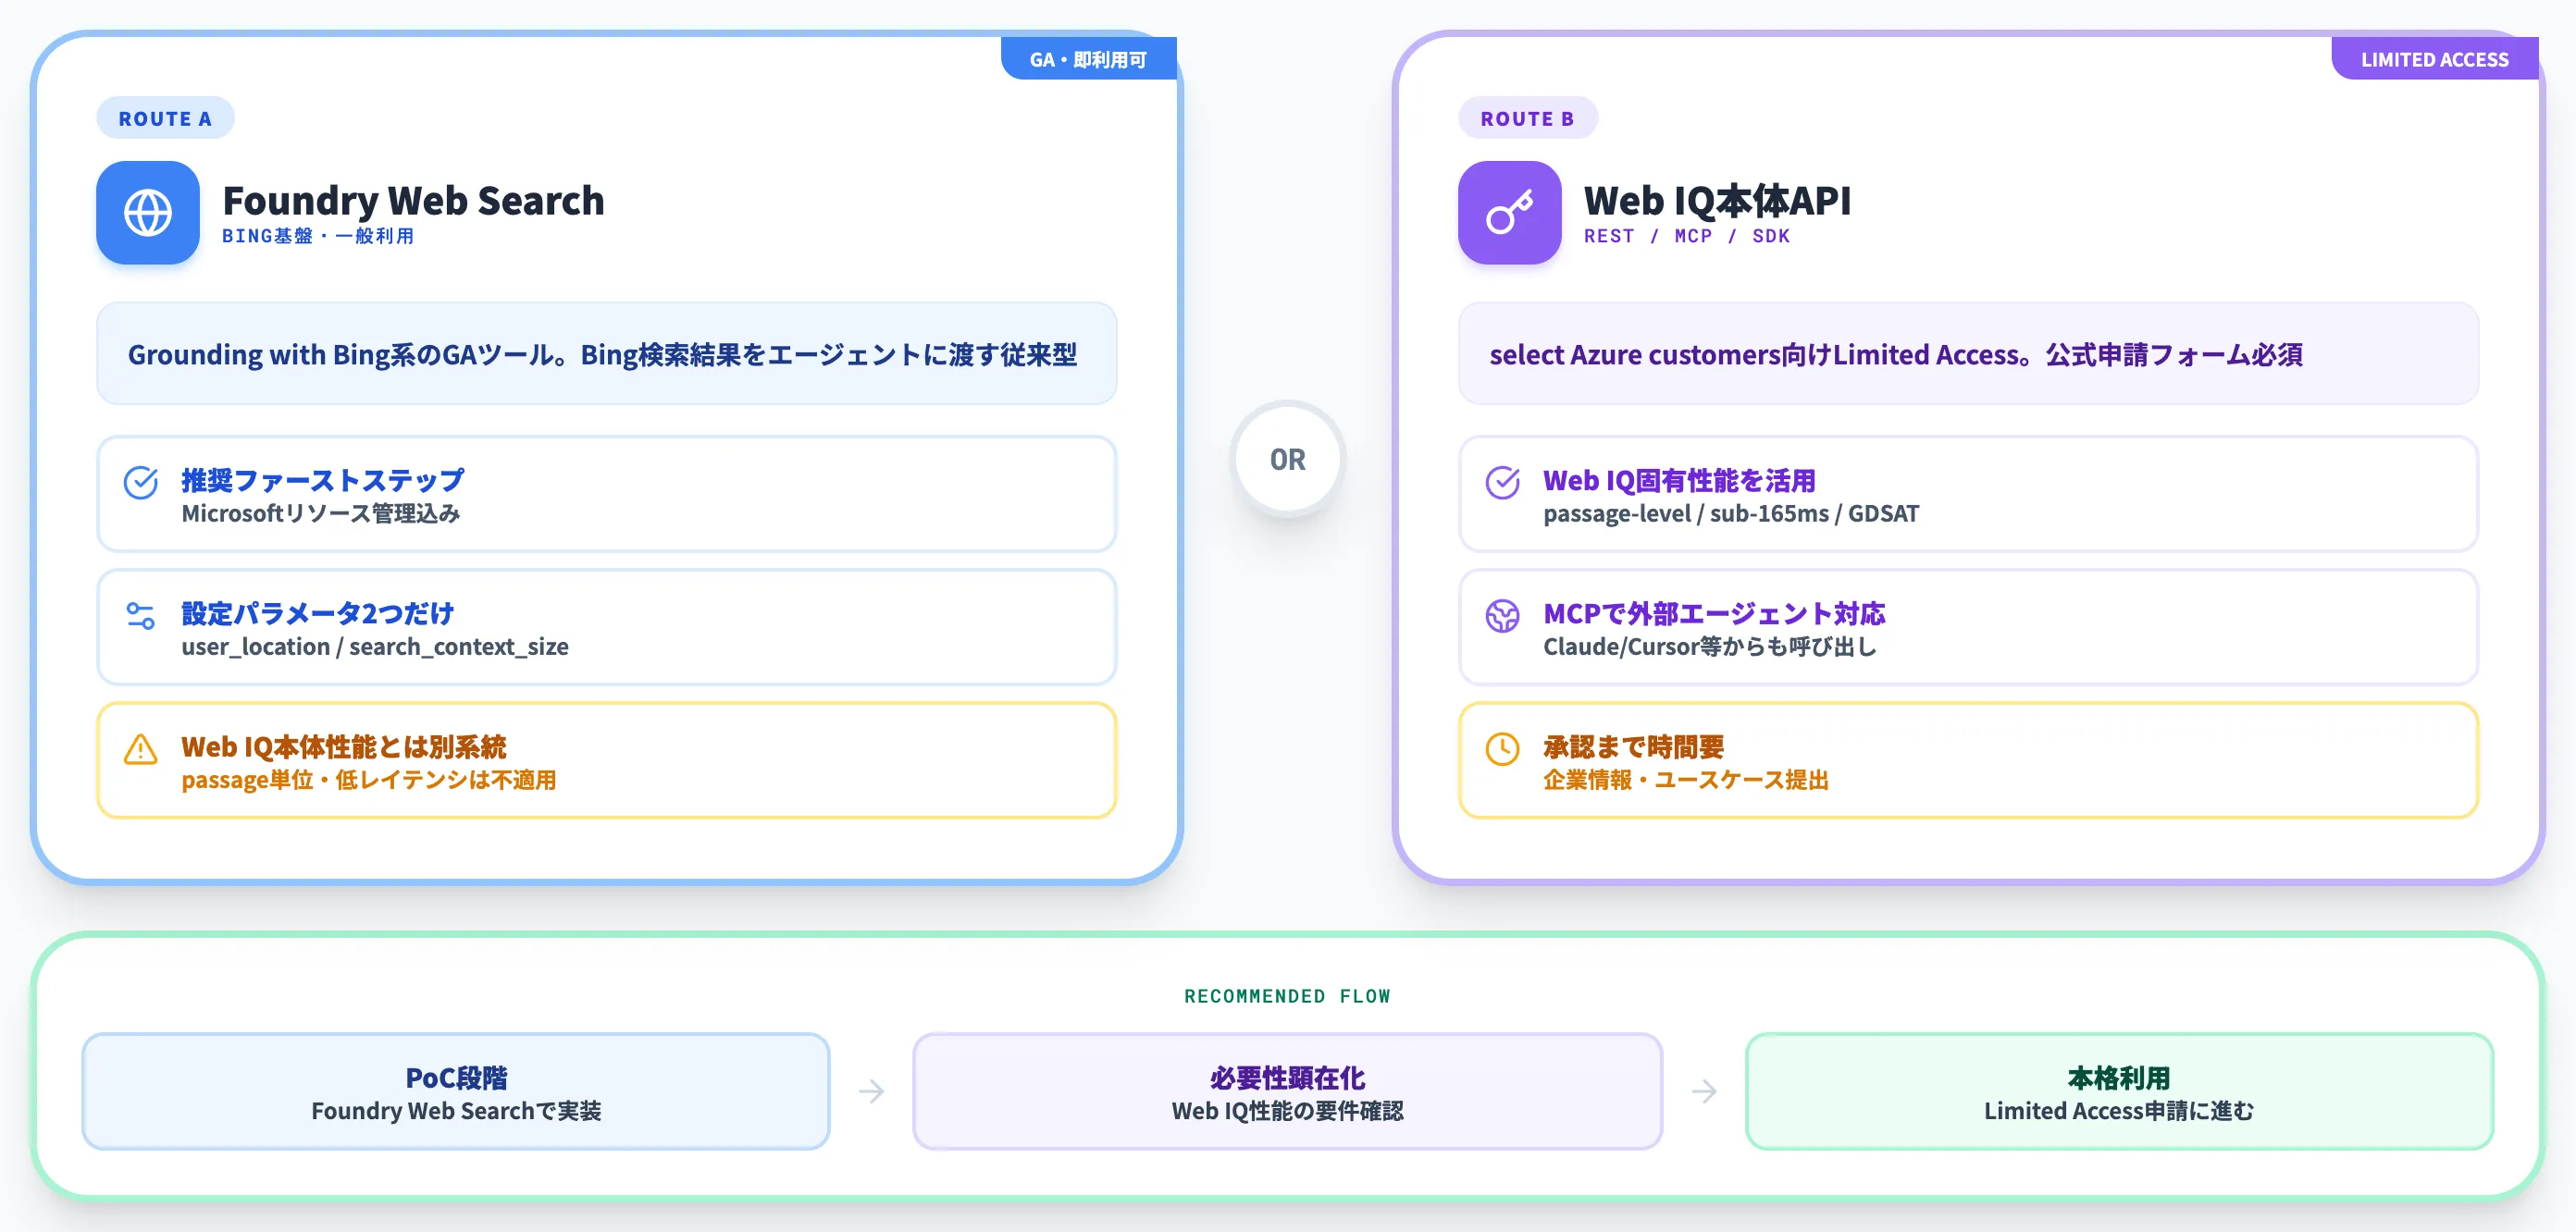Click the Web IQ本体API heading
Screen dimensions: 2576x1232
(x=1718, y=201)
